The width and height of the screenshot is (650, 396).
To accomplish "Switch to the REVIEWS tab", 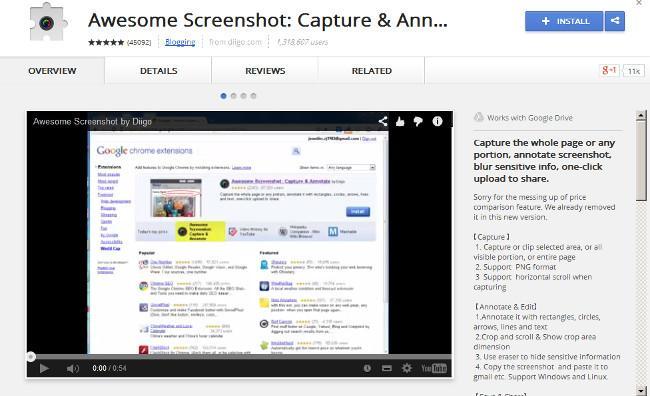I will [265, 71].
